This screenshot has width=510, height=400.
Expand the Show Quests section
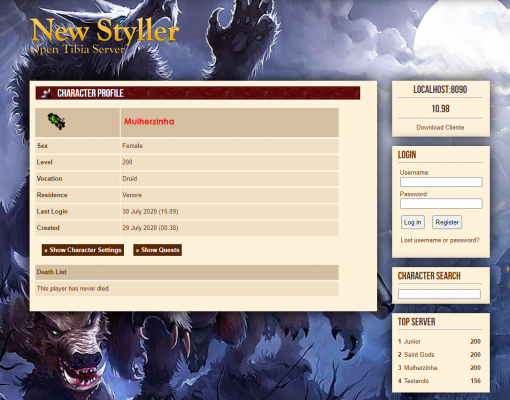click(x=157, y=250)
